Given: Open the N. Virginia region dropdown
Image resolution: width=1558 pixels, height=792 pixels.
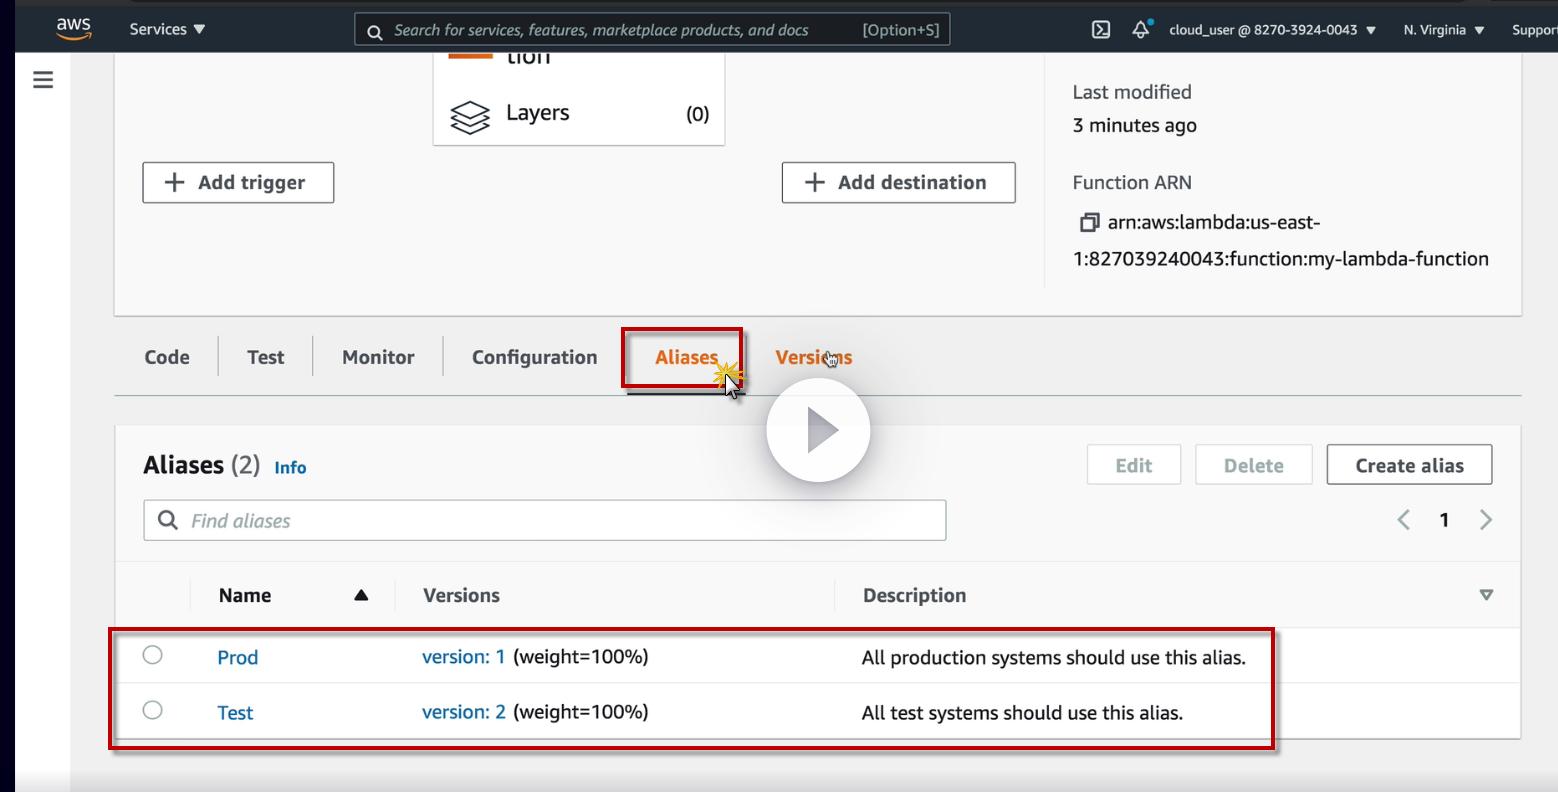Looking at the screenshot, I should pyautogui.click(x=1444, y=30).
